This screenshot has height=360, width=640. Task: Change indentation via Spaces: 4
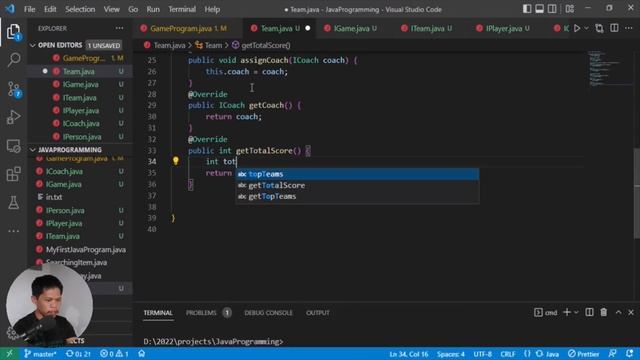(451, 354)
